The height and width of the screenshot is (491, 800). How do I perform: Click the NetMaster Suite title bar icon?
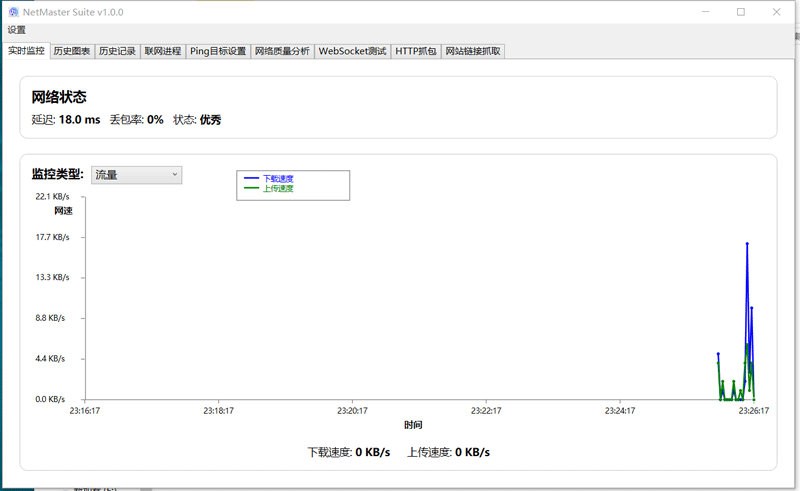tap(14, 12)
